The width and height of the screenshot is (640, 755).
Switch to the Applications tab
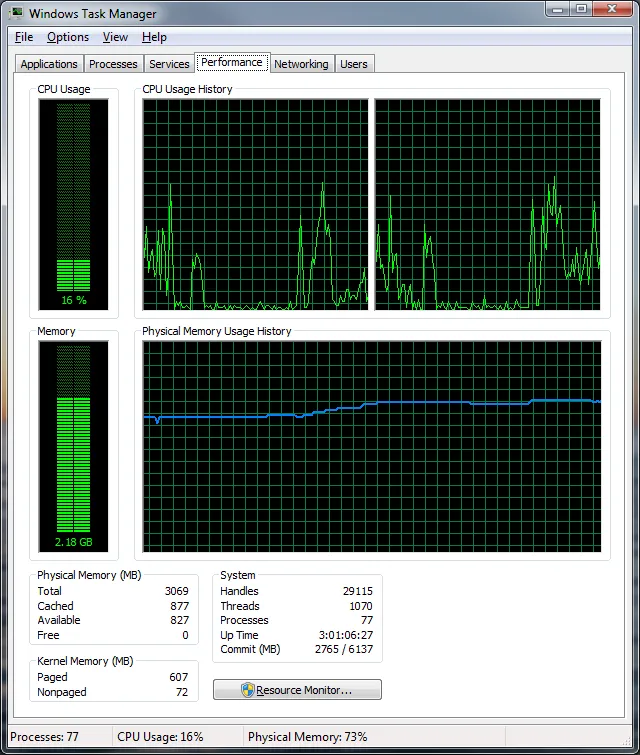[x=49, y=64]
